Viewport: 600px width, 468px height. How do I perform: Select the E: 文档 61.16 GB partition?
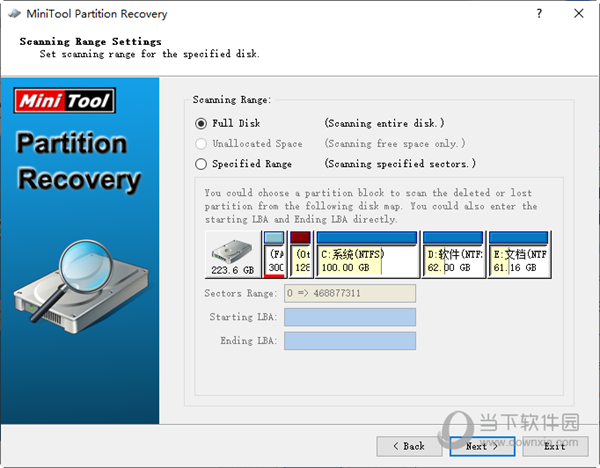pos(519,254)
